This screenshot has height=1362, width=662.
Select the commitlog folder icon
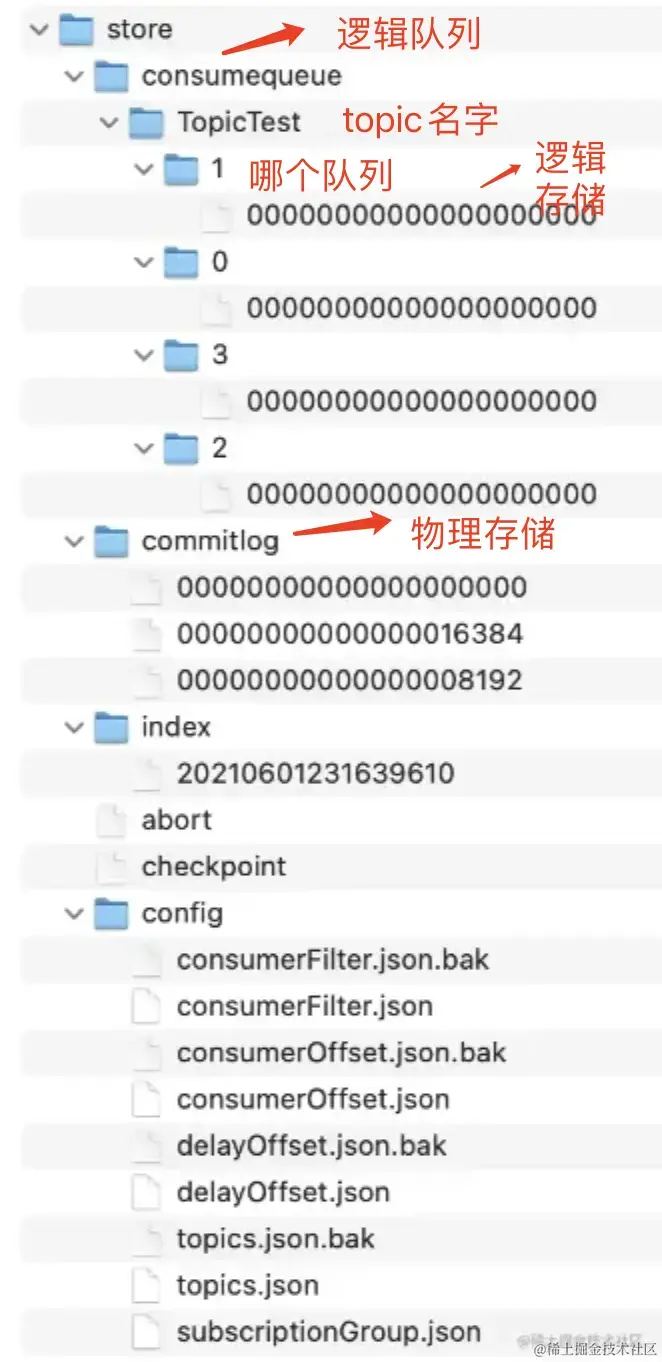pyautogui.click(x=112, y=541)
